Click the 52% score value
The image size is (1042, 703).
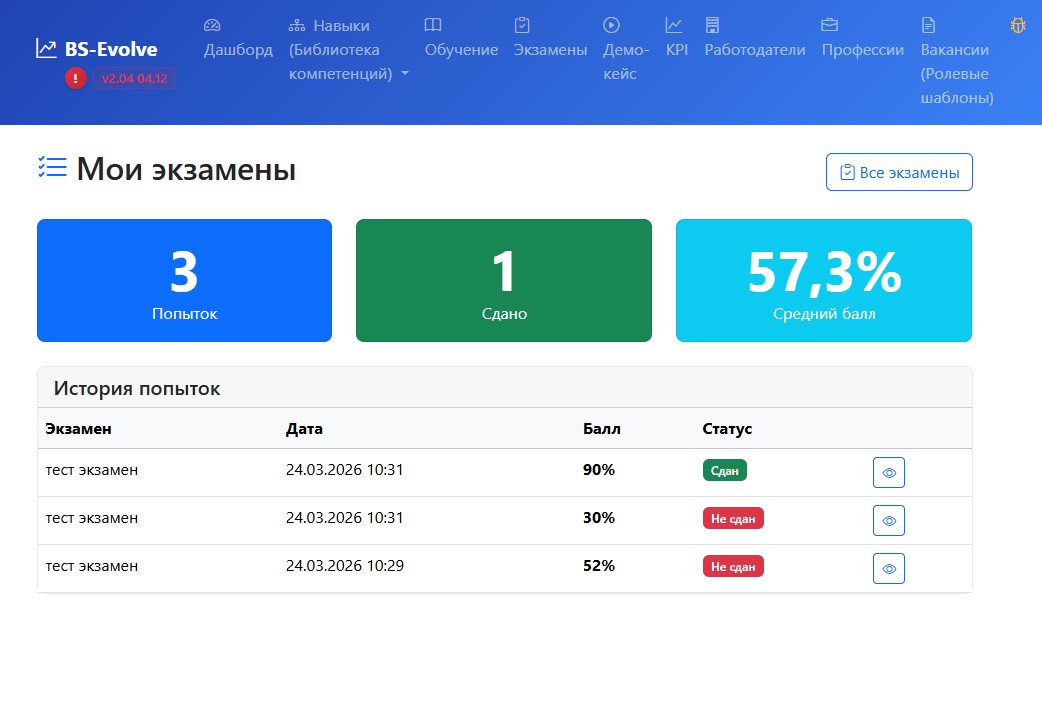pyautogui.click(x=599, y=565)
